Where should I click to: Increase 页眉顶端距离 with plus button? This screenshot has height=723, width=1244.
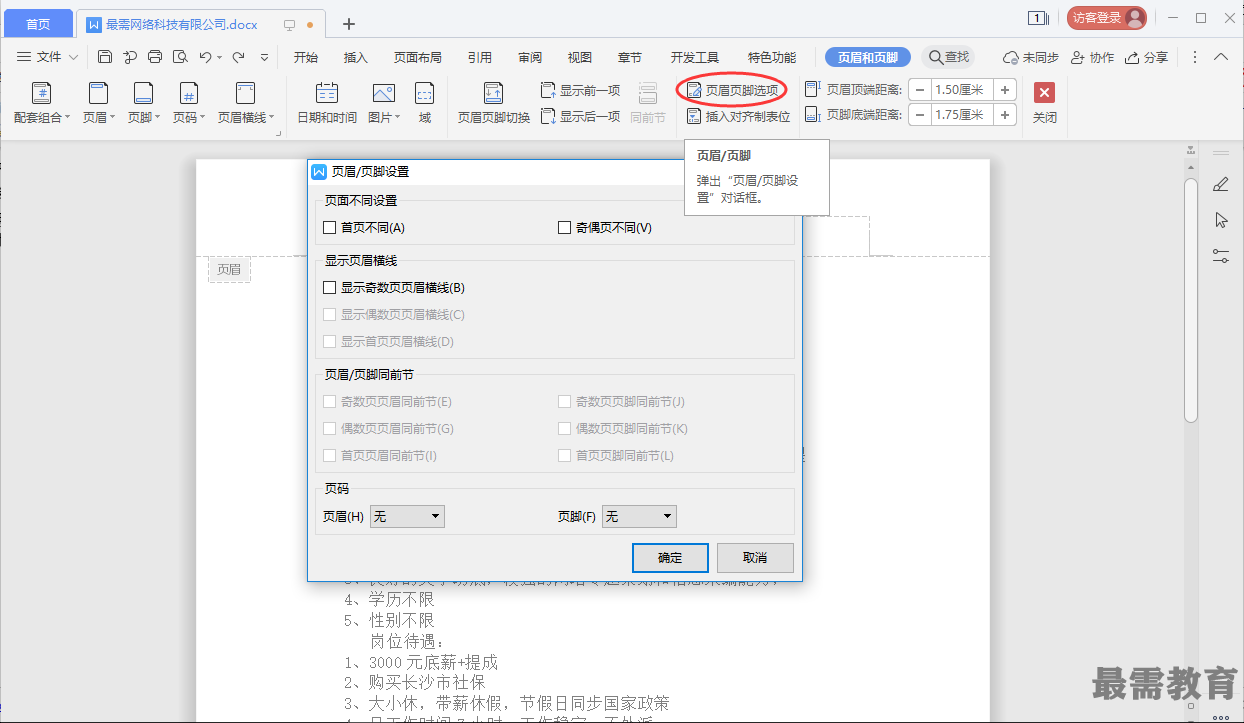click(x=1006, y=90)
